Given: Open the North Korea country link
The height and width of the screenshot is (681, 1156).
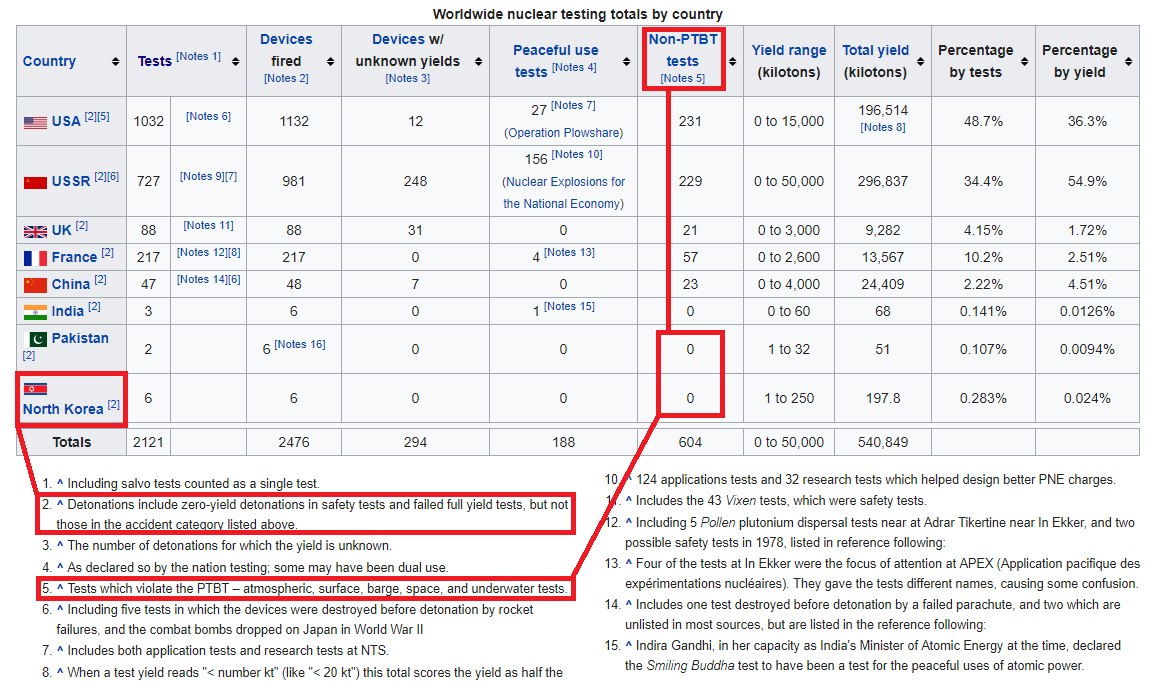Looking at the screenshot, I should tap(63, 409).
